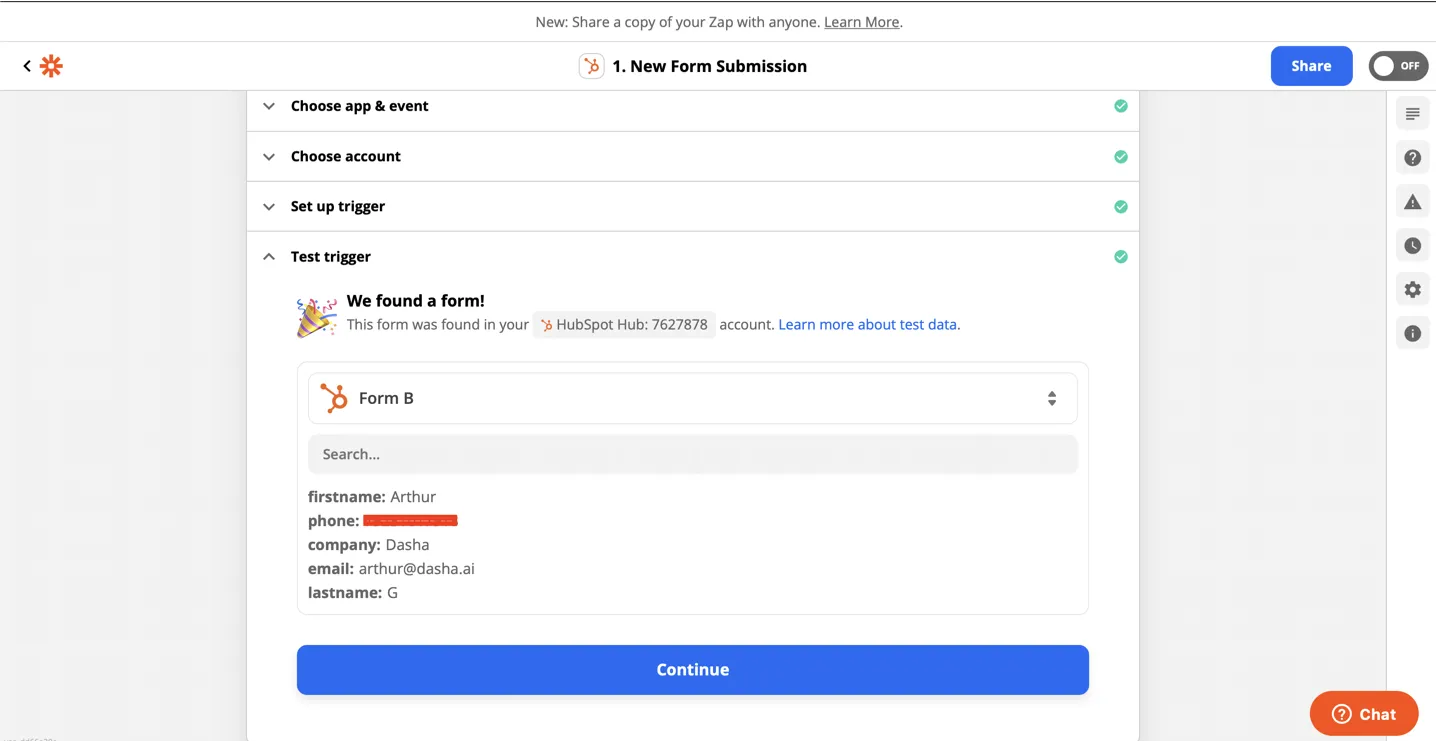Open the Form B sample dropdown

692,398
